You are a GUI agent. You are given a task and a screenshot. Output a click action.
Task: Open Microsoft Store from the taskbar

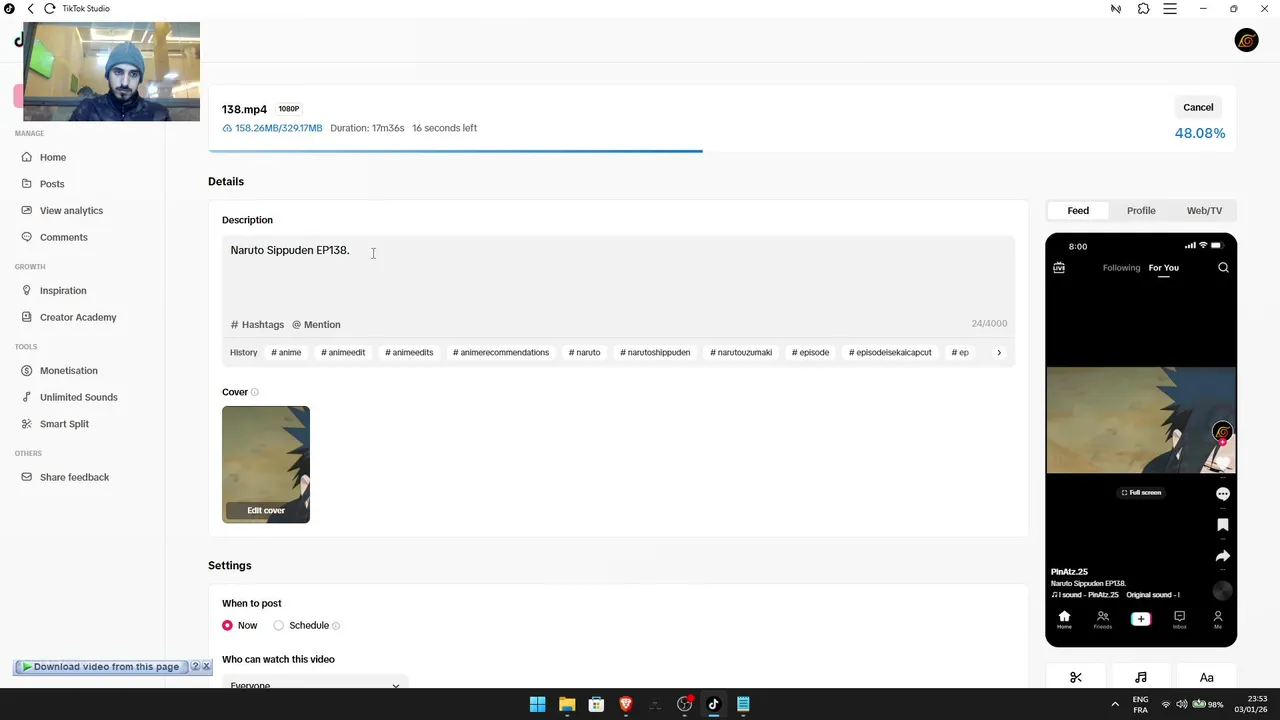[596, 704]
